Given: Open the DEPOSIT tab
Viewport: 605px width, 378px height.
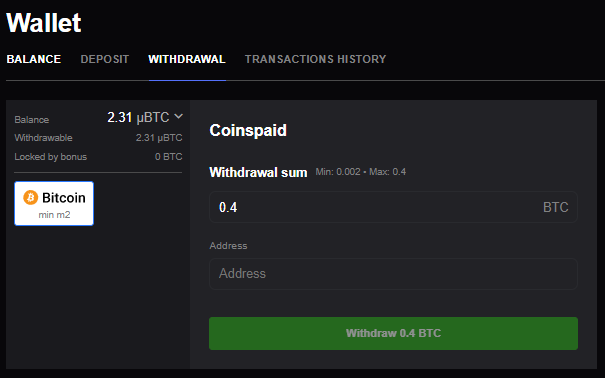Looking at the screenshot, I should pyautogui.click(x=105, y=59).
